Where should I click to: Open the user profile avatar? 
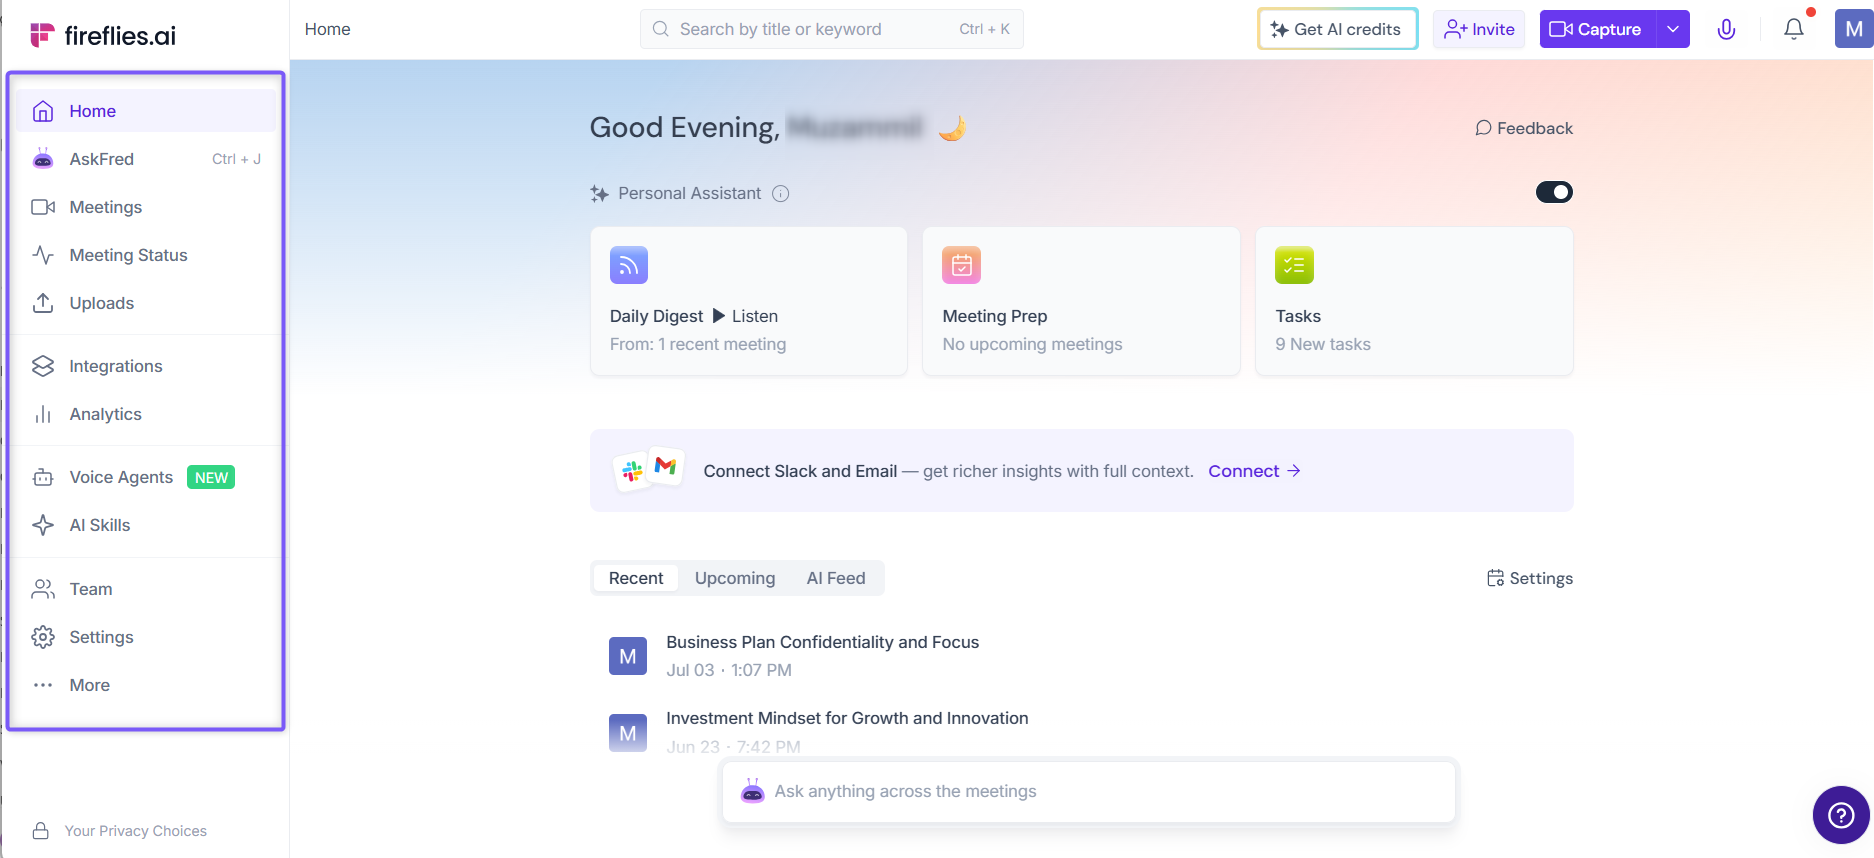pos(1854,29)
